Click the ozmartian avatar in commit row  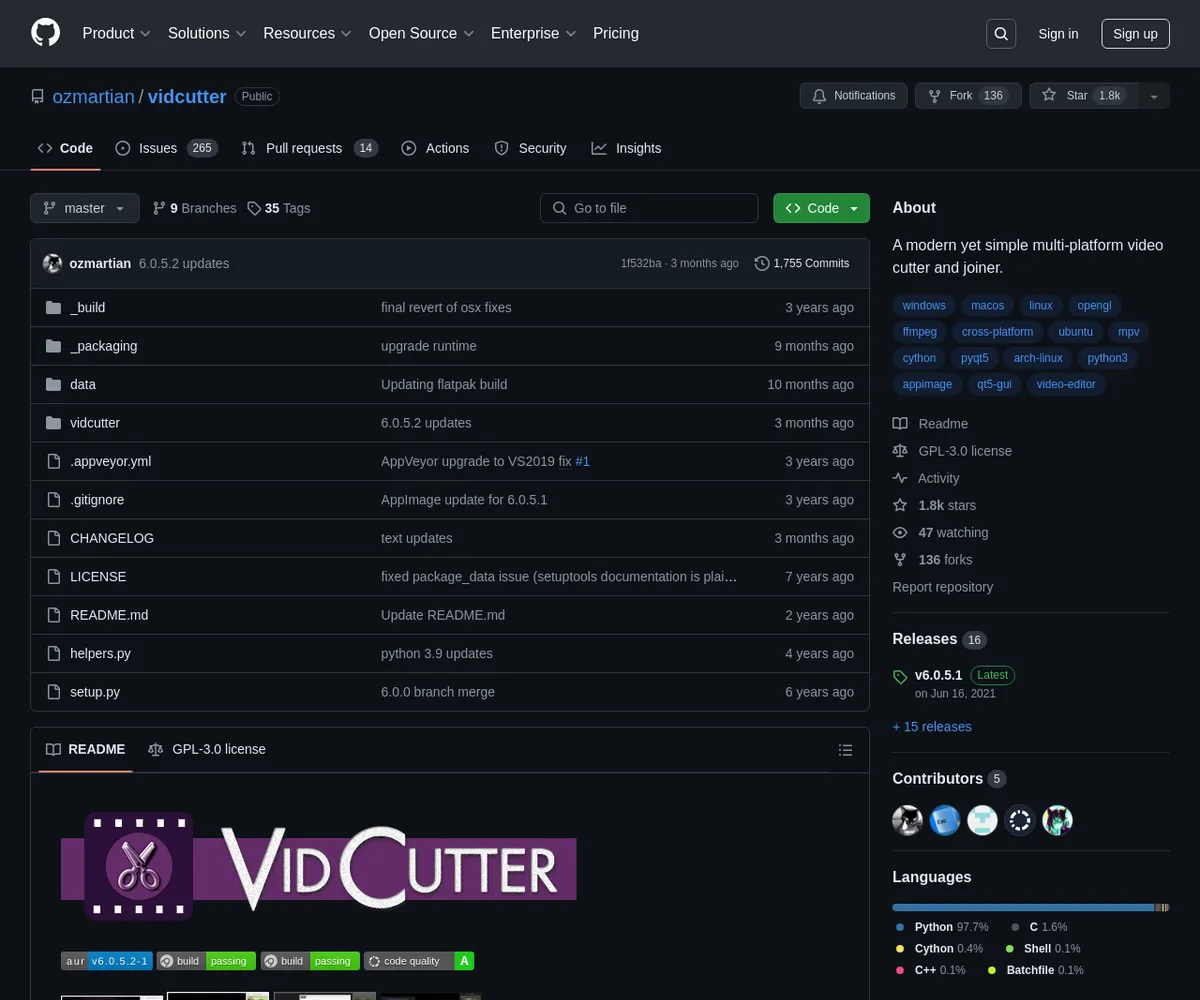(x=52, y=264)
